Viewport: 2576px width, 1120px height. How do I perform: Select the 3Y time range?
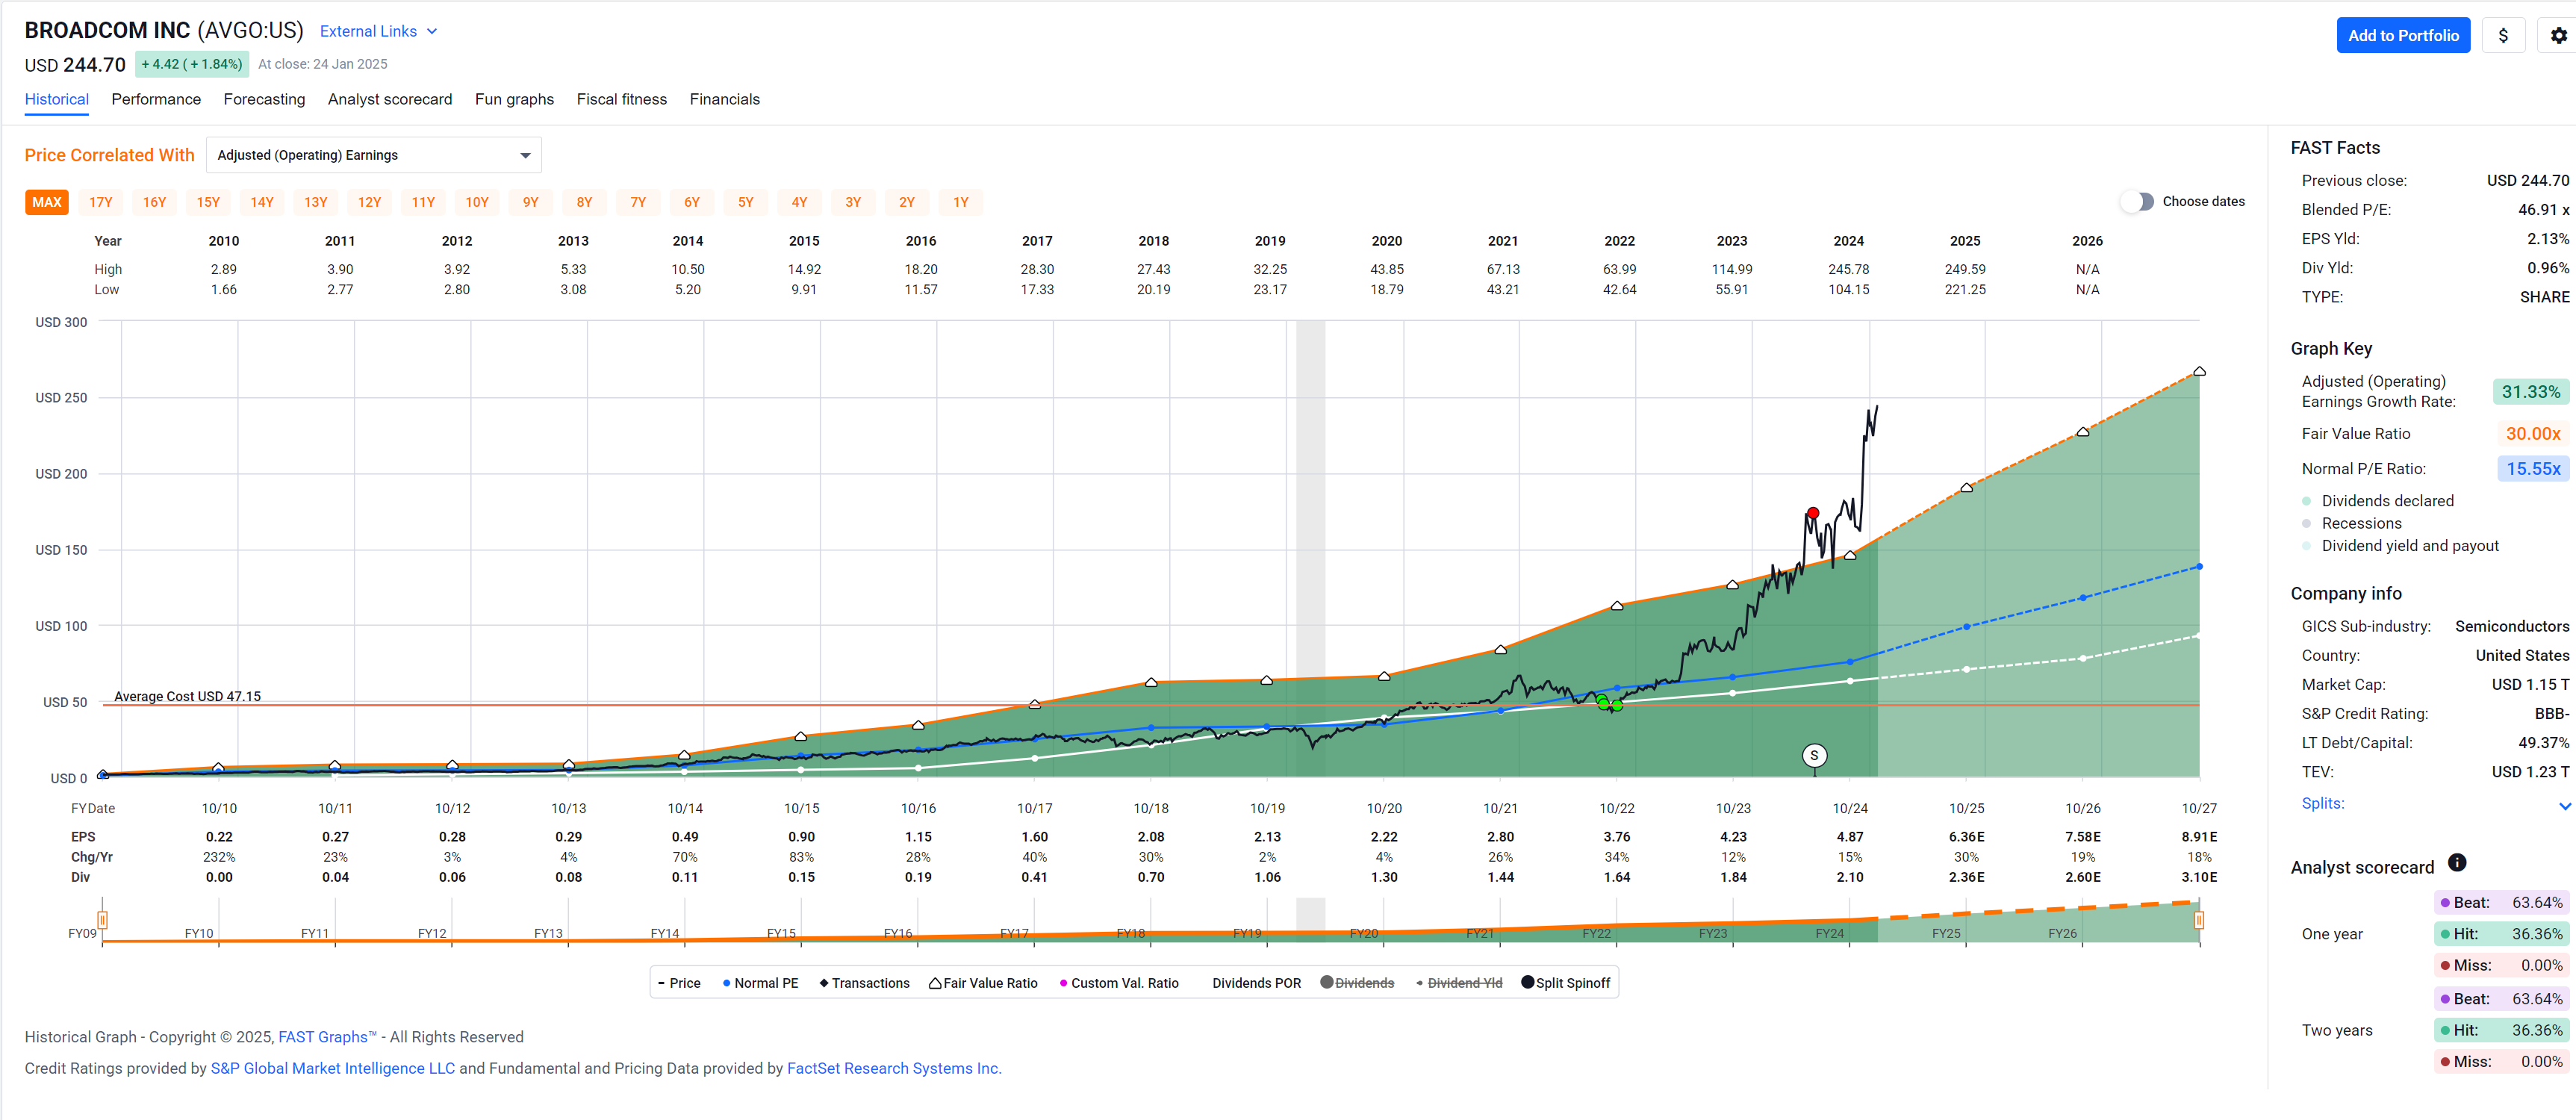[x=853, y=202]
